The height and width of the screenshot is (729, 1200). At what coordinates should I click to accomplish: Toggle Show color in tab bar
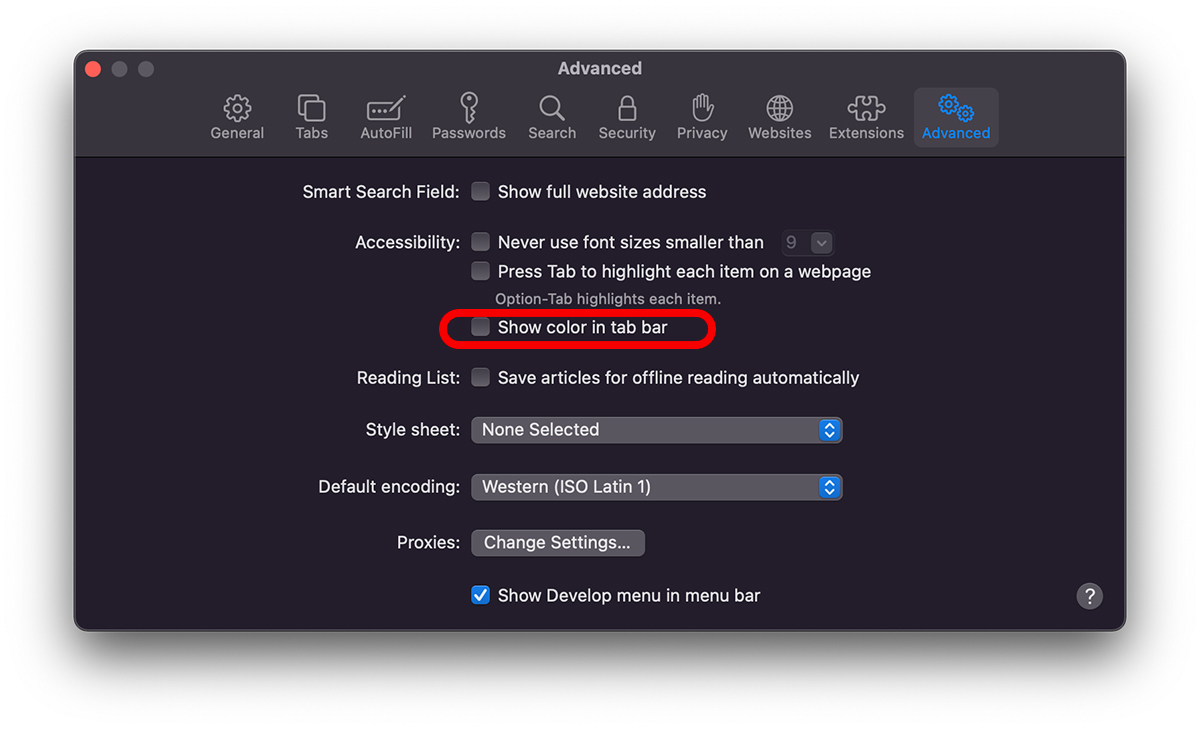coord(481,327)
